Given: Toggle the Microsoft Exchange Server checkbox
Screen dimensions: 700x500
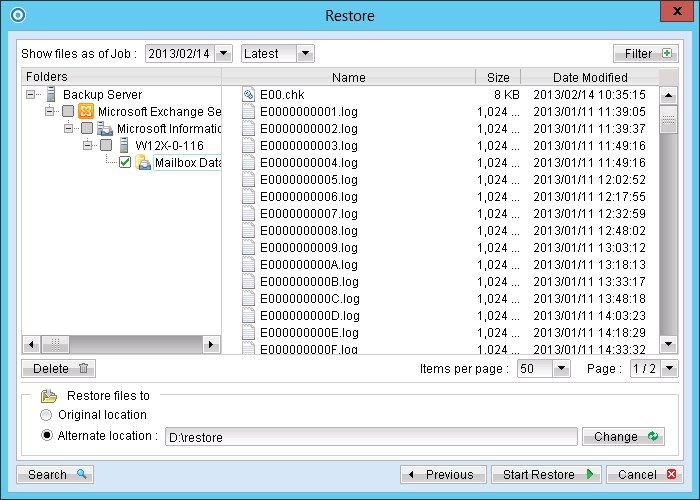Looking at the screenshot, I should point(68,111).
